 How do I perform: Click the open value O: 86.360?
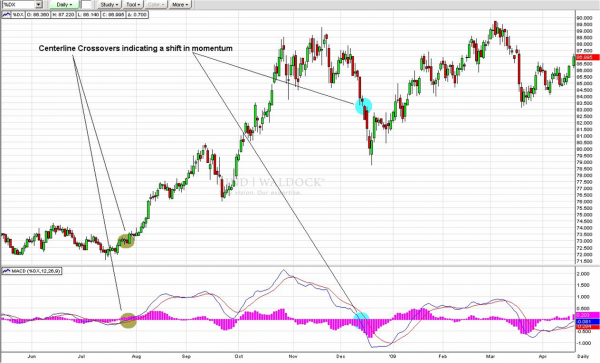(38, 15)
